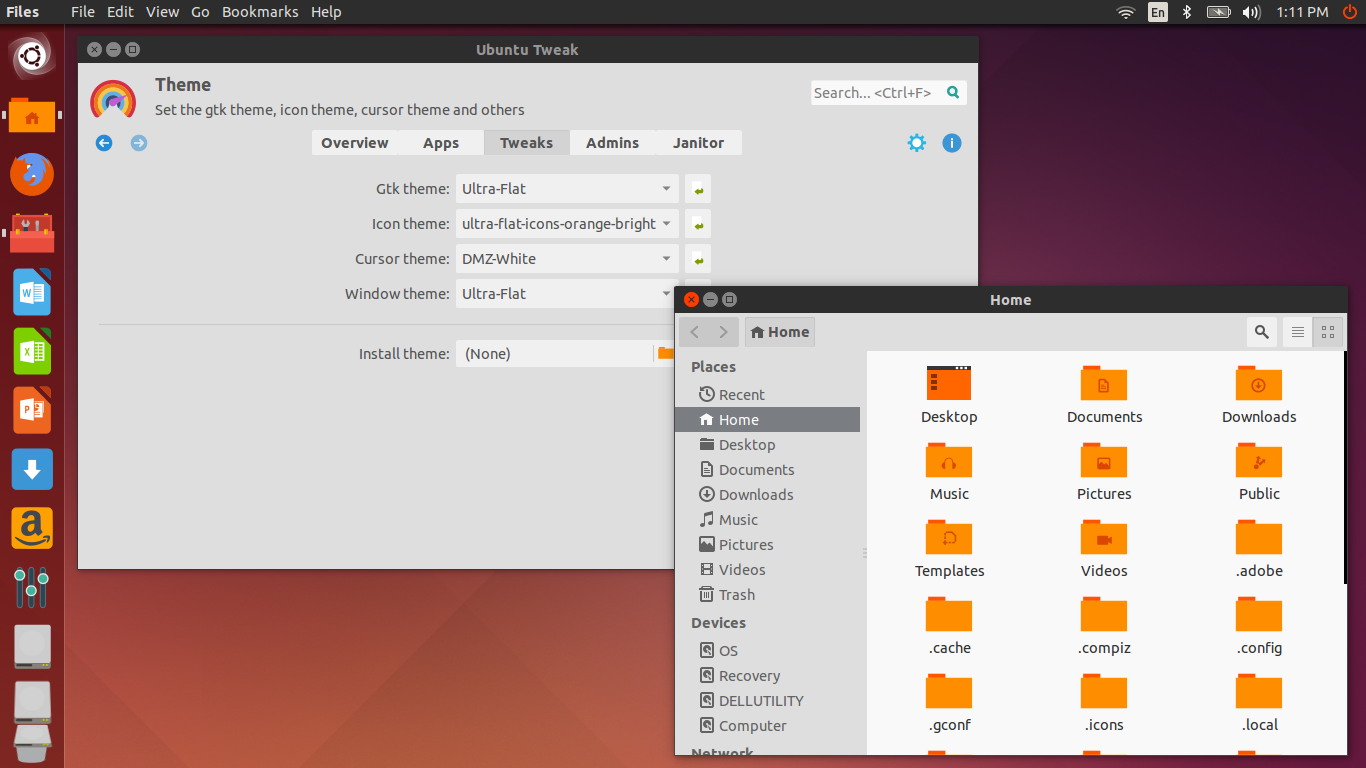This screenshot has width=1366, height=768.
Task: Select the .gconf folder
Action: coord(949,691)
